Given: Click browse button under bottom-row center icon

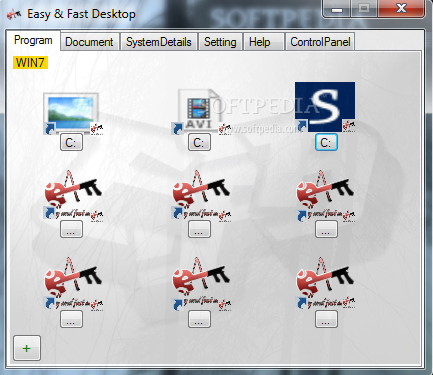Looking at the screenshot, I should click(x=199, y=319).
